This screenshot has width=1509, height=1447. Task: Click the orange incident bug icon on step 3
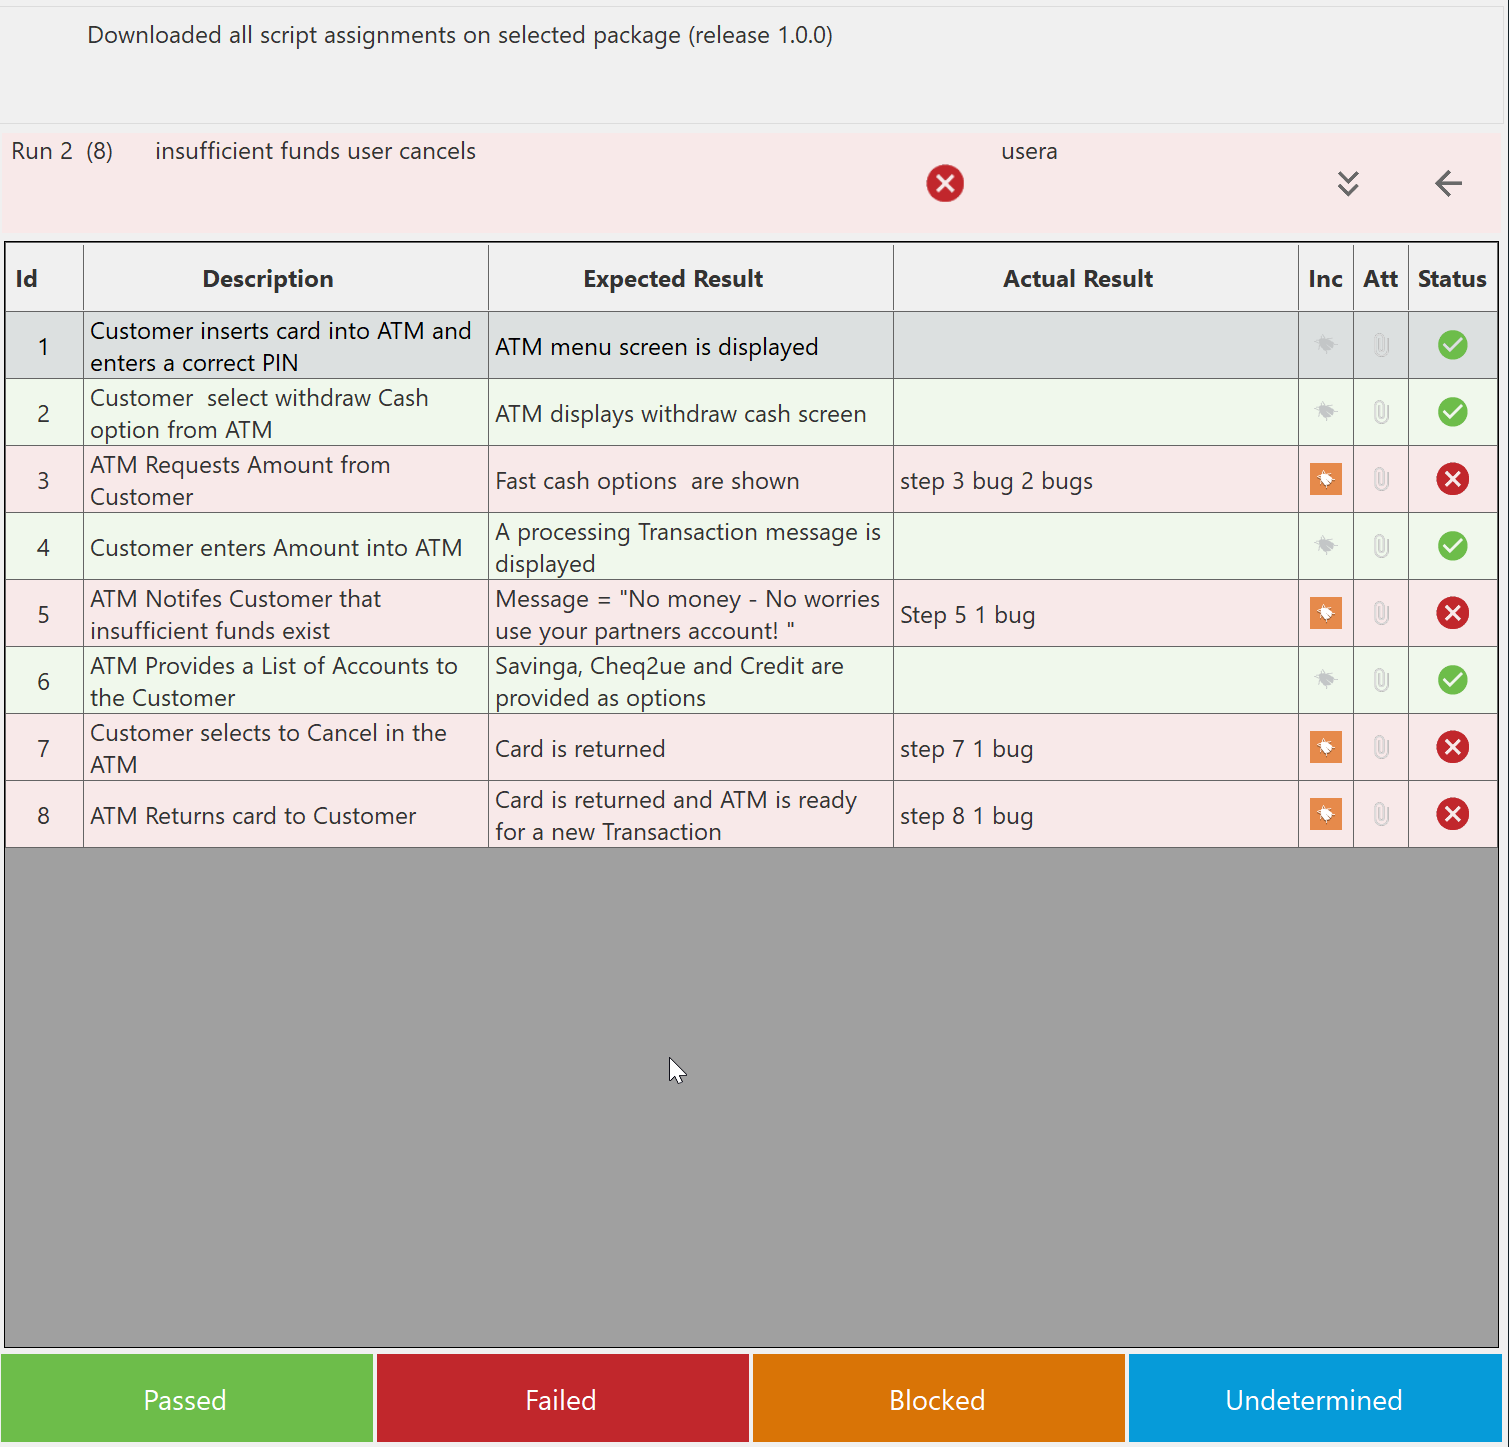(x=1325, y=480)
